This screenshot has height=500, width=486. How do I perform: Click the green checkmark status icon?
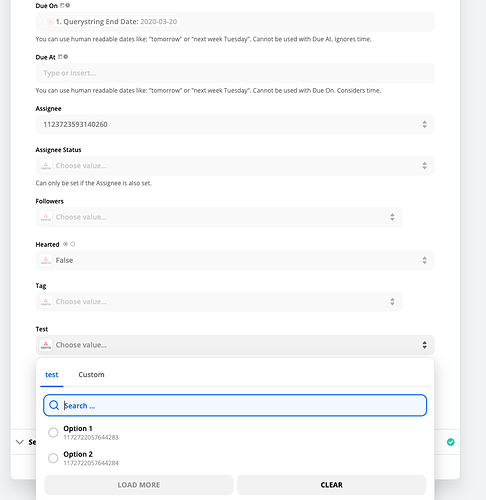pos(451,442)
